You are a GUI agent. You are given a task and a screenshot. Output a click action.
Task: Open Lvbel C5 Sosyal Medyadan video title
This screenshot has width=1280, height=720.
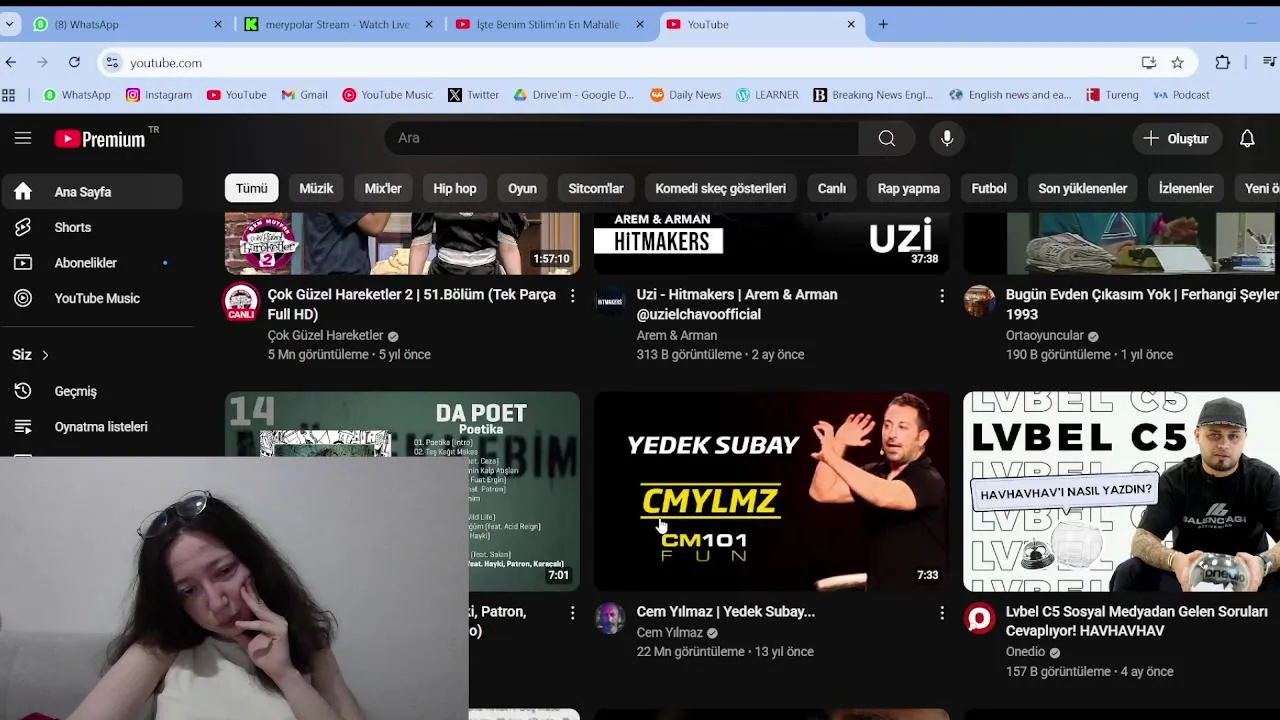tap(1137, 621)
